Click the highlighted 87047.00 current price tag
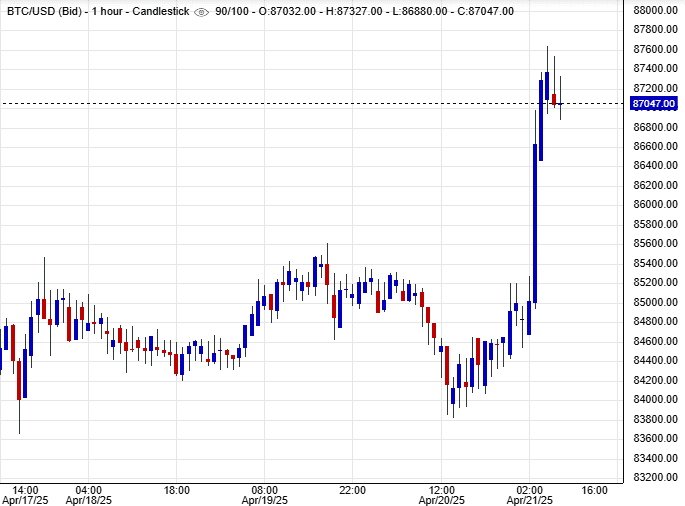The height and width of the screenshot is (506, 685). click(655, 103)
